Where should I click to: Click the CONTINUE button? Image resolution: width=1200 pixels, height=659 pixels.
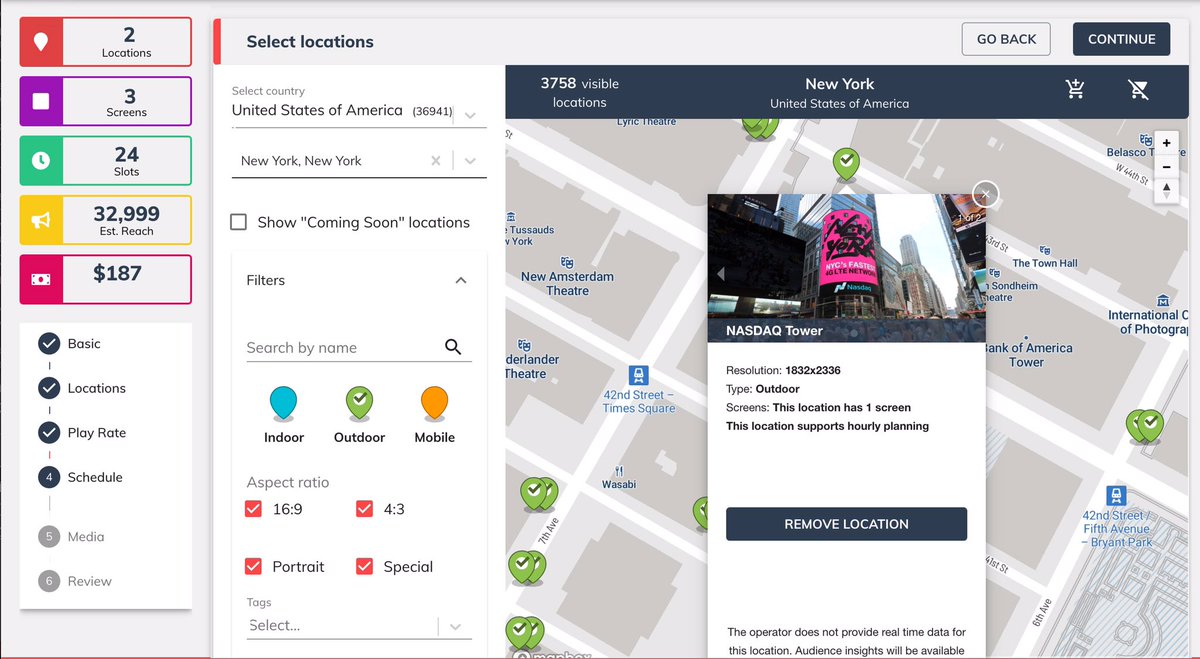[1121, 39]
